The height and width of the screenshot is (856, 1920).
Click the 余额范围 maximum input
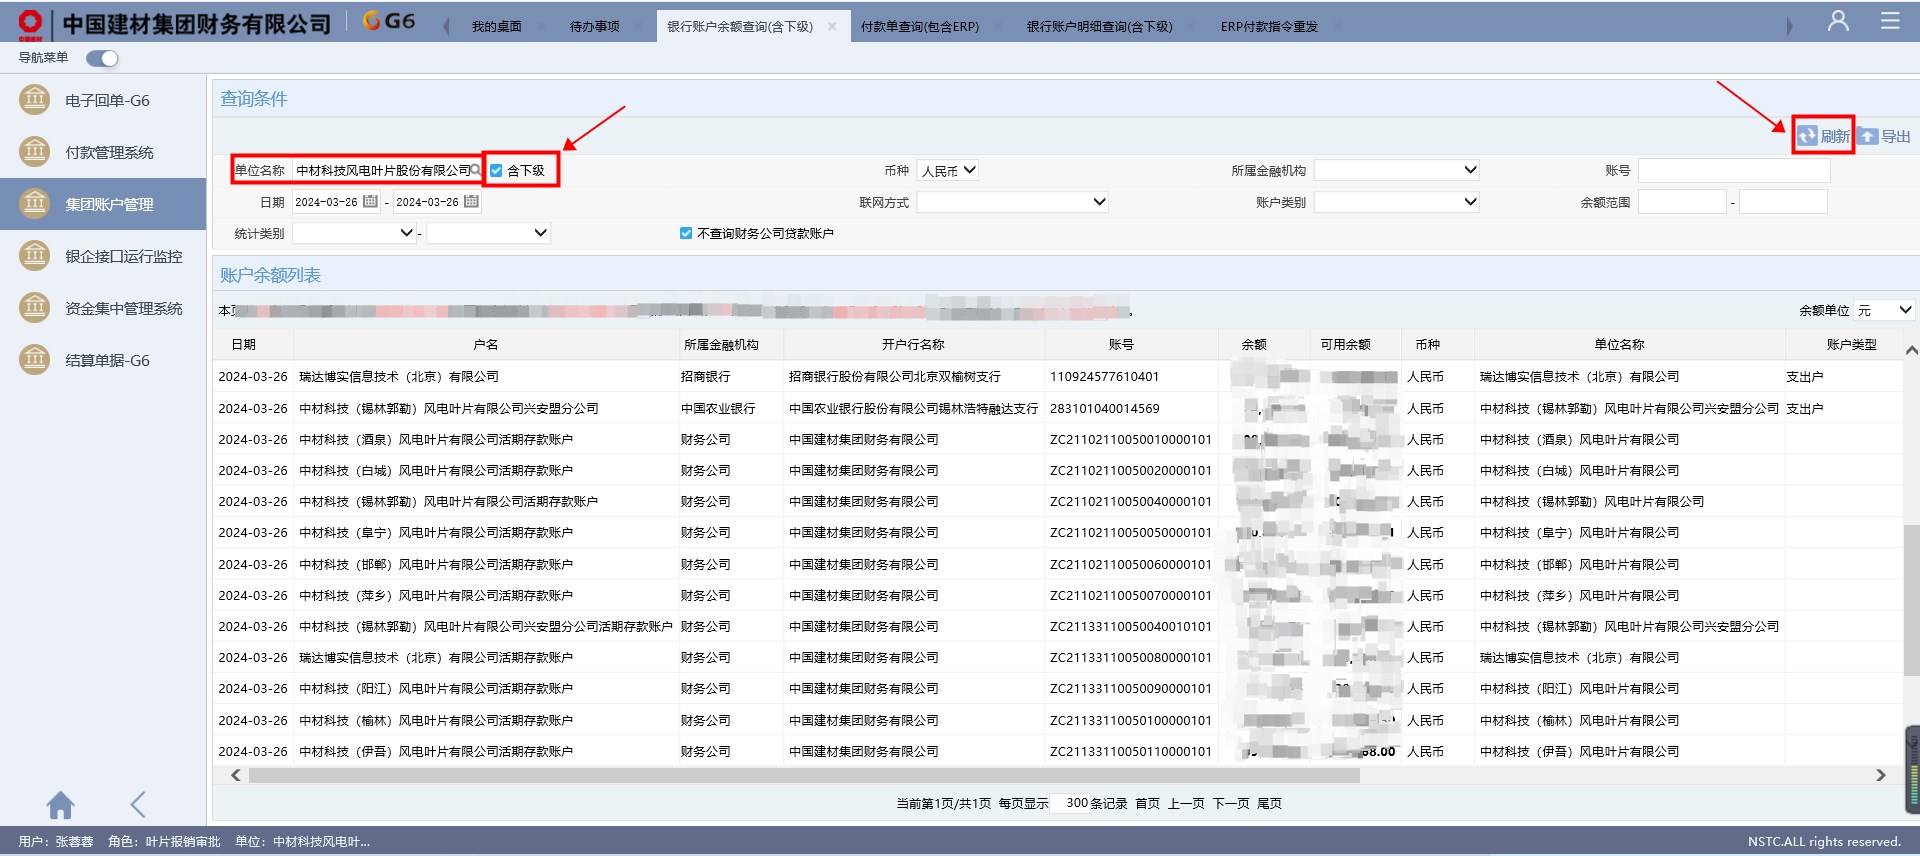pos(1783,202)
